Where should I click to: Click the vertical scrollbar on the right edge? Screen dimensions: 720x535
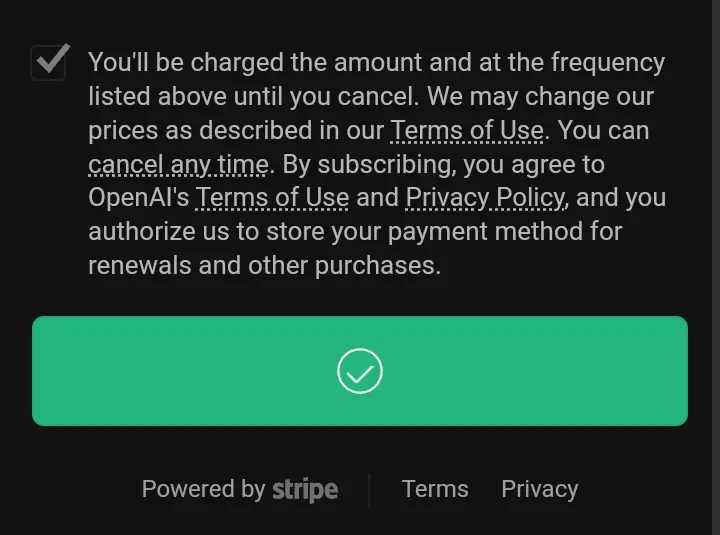pyautogui.click(x=716, y=267)
